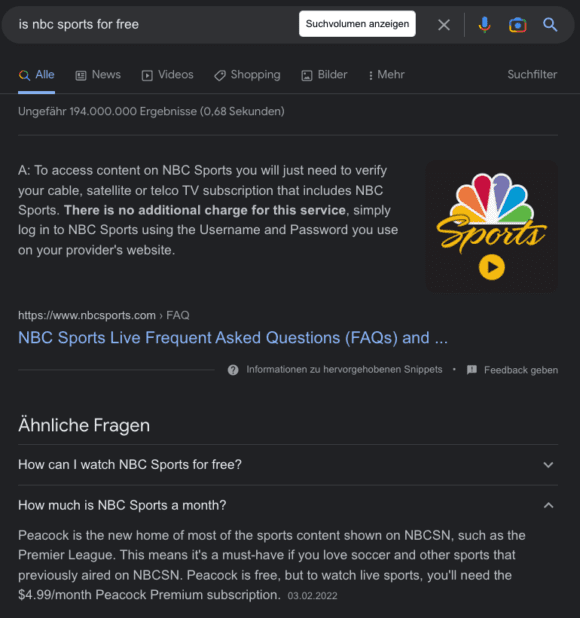The width and height of the screenshot is (580, 618).
Task: Click the Ähnliche Fragen heading
Action: [84, 425]
